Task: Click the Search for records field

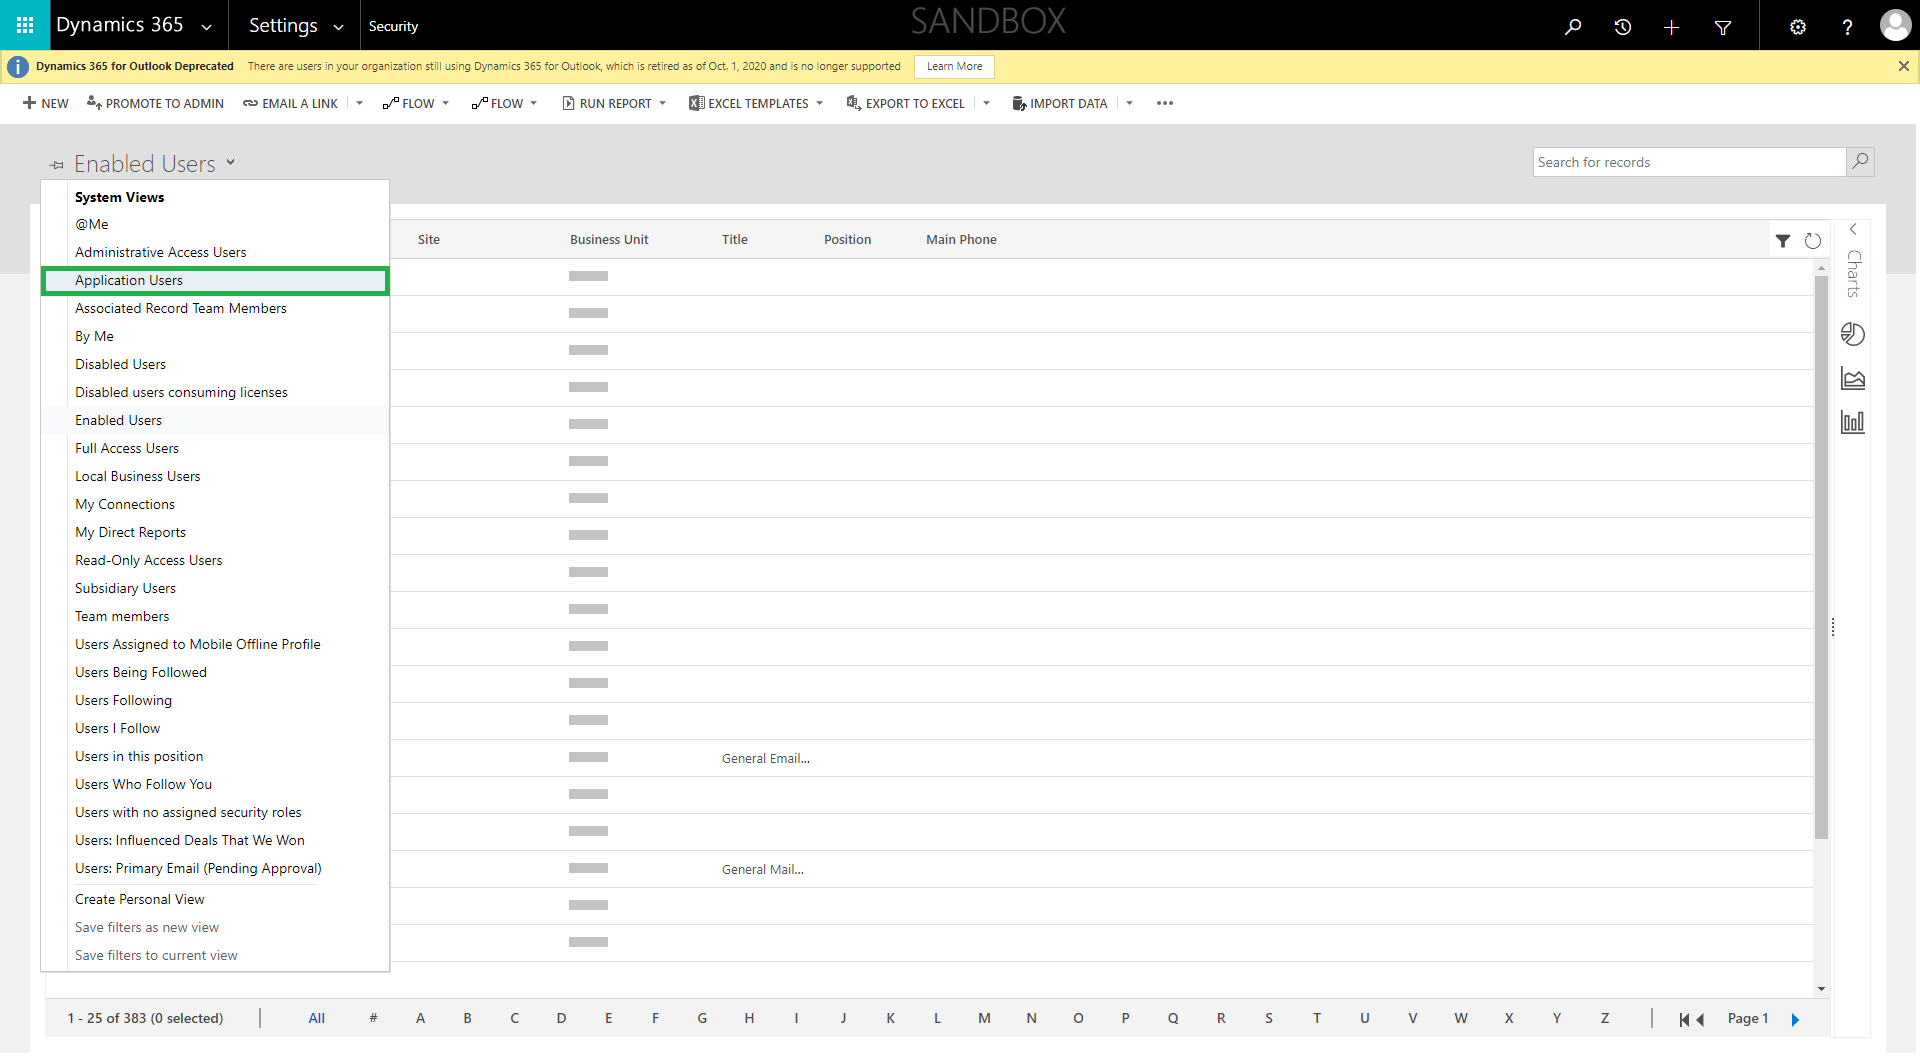Action: (x=1688, y=163)
